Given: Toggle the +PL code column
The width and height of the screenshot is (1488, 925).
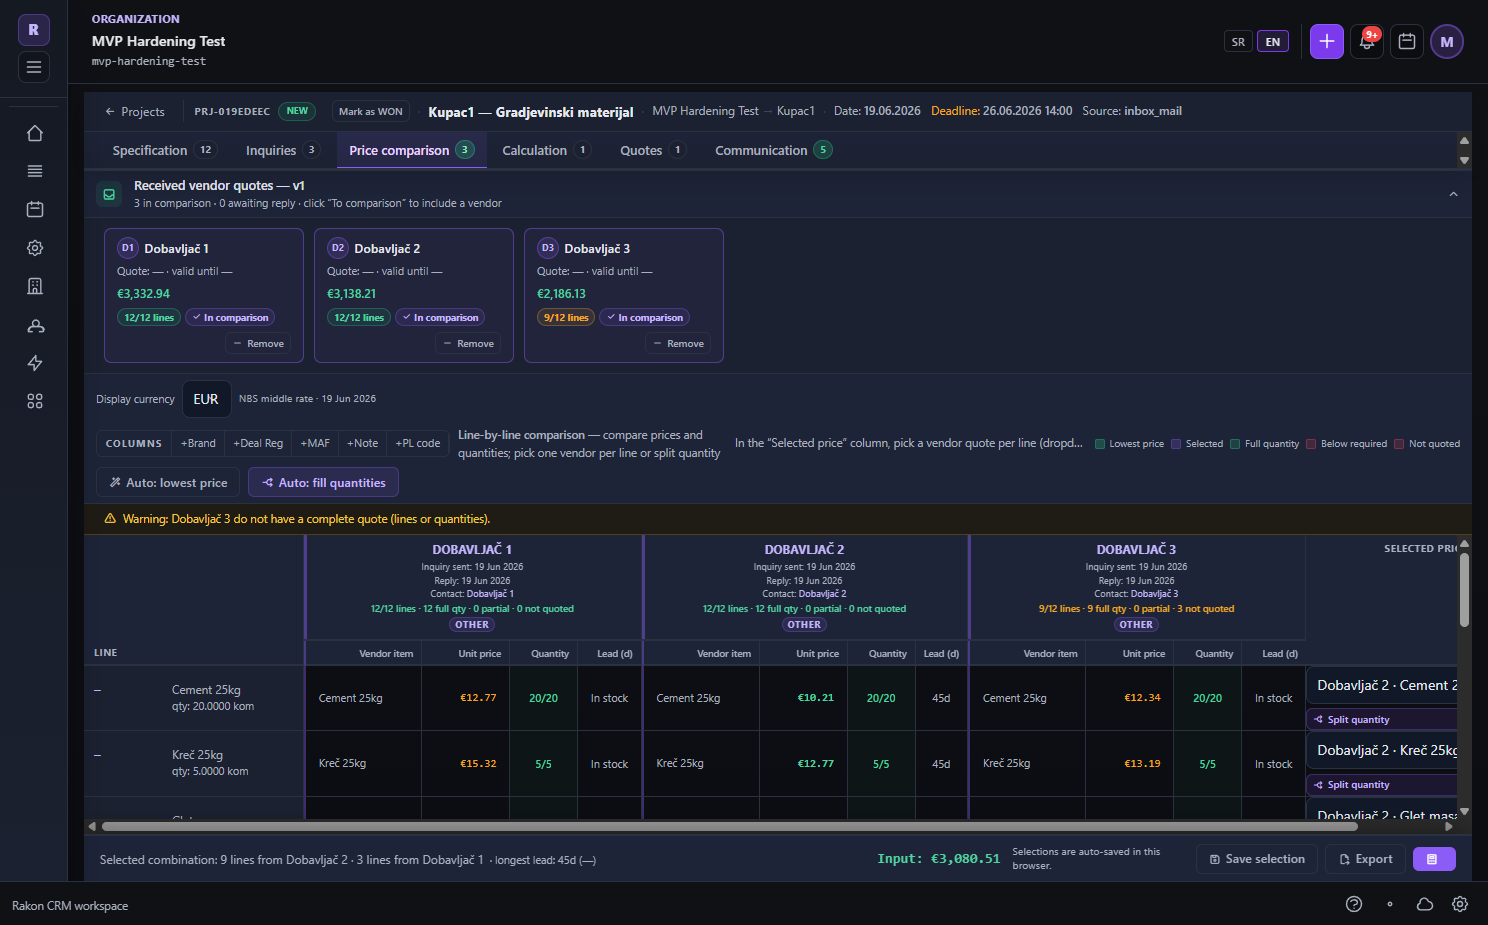Looking at the screenshot, I should [417, 443].
